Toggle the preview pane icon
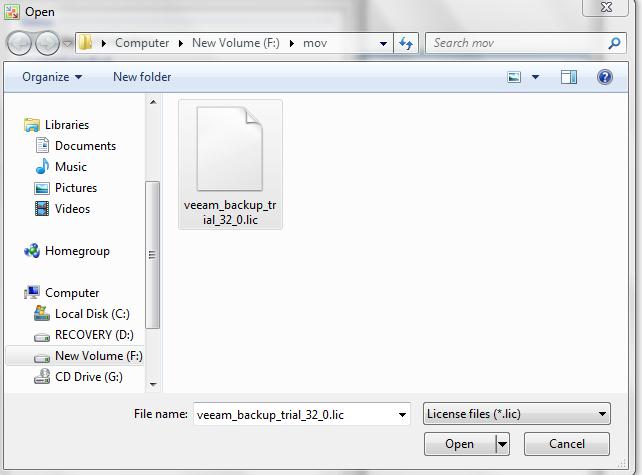This screenshot has width=642, height=475. (x=569, y=77)
